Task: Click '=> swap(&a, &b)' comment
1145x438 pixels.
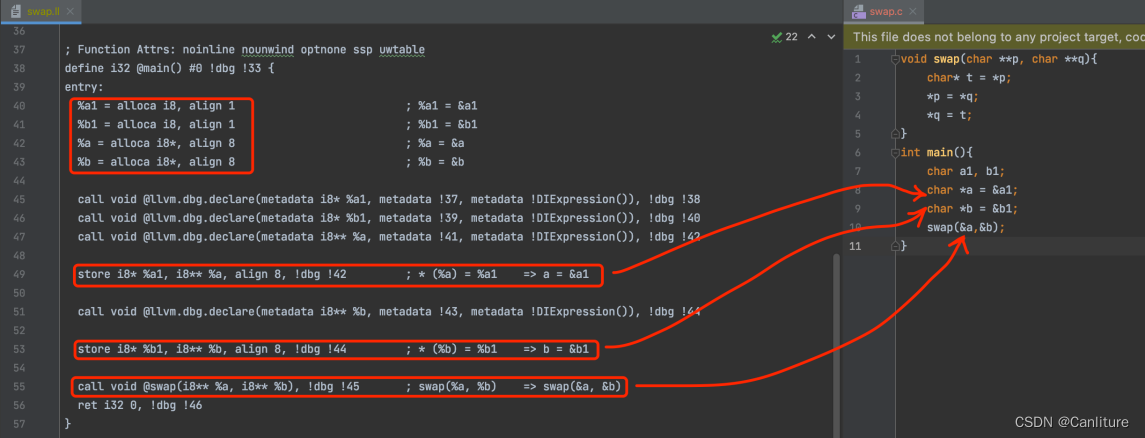Action: [x=572, y=387]
